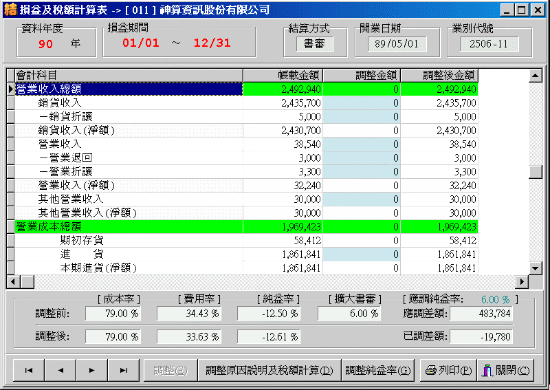
Task: Maximize the window
Action: (x=521, y=10)
